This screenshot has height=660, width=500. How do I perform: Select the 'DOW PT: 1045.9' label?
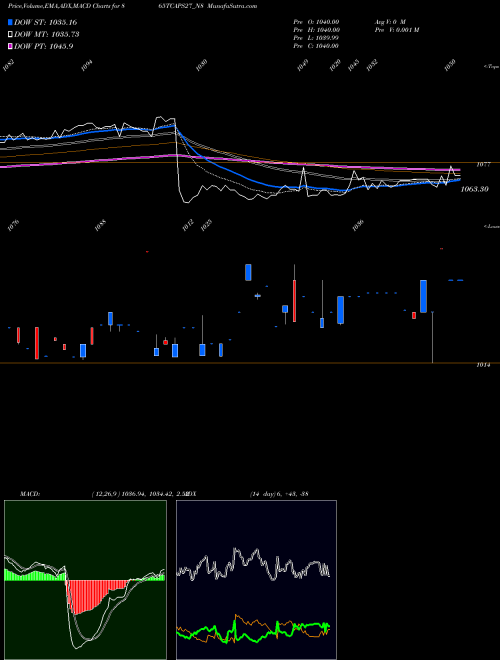point(44,46)
